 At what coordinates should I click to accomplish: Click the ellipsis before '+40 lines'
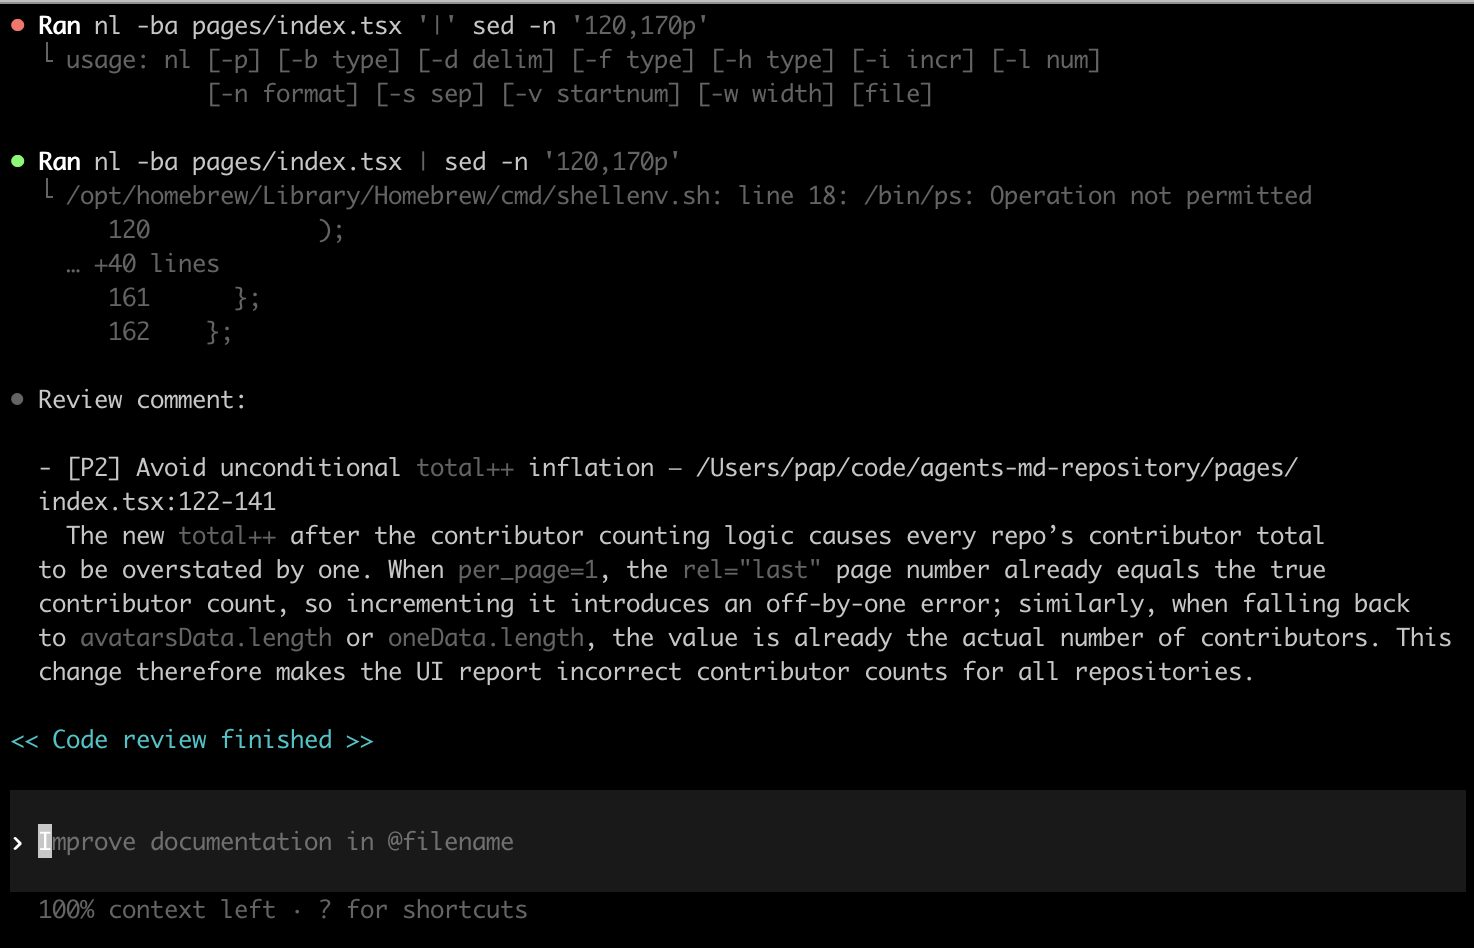pos(73,266)
